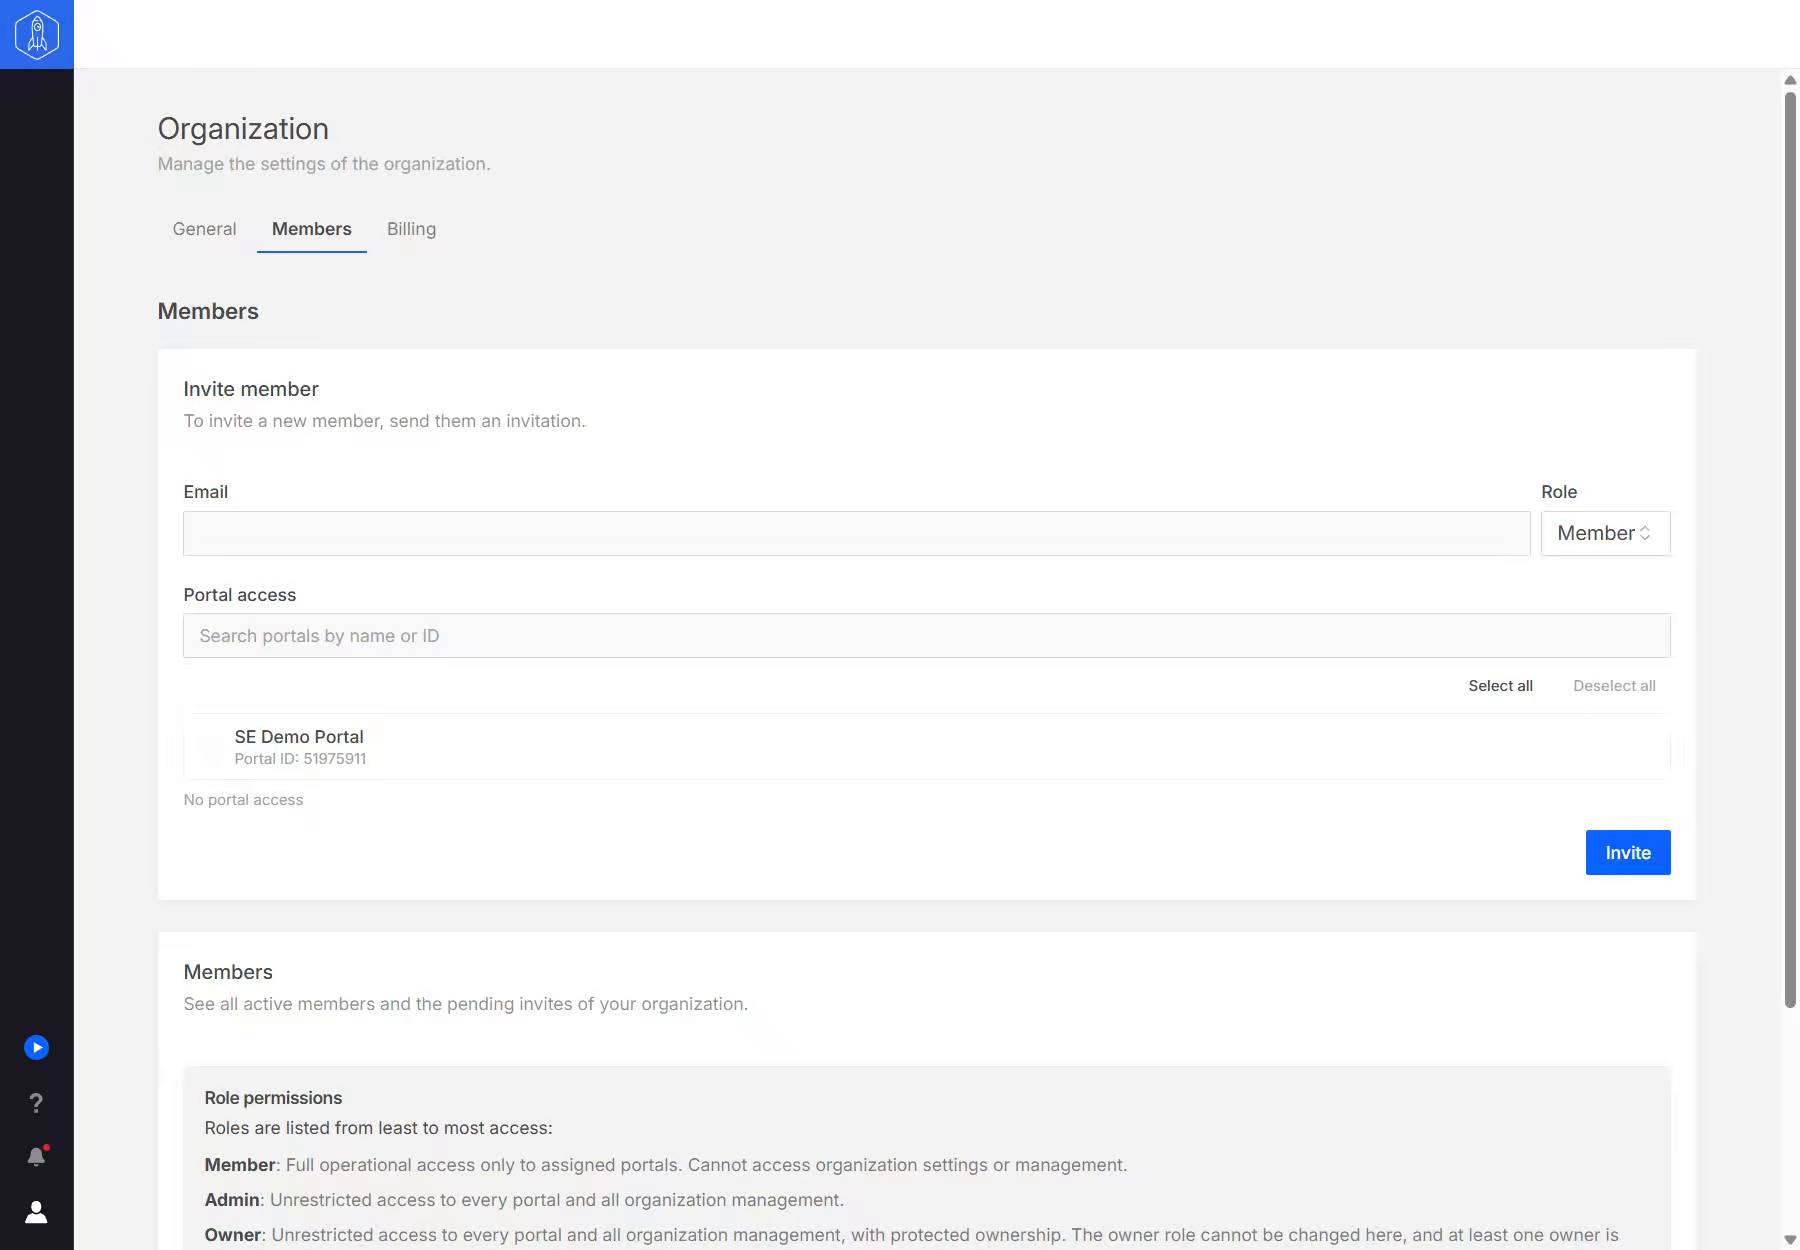This screenshot has height=1250, width=1800.
Task: Select the SE Demo Portal row
Action: pos(927,747)
